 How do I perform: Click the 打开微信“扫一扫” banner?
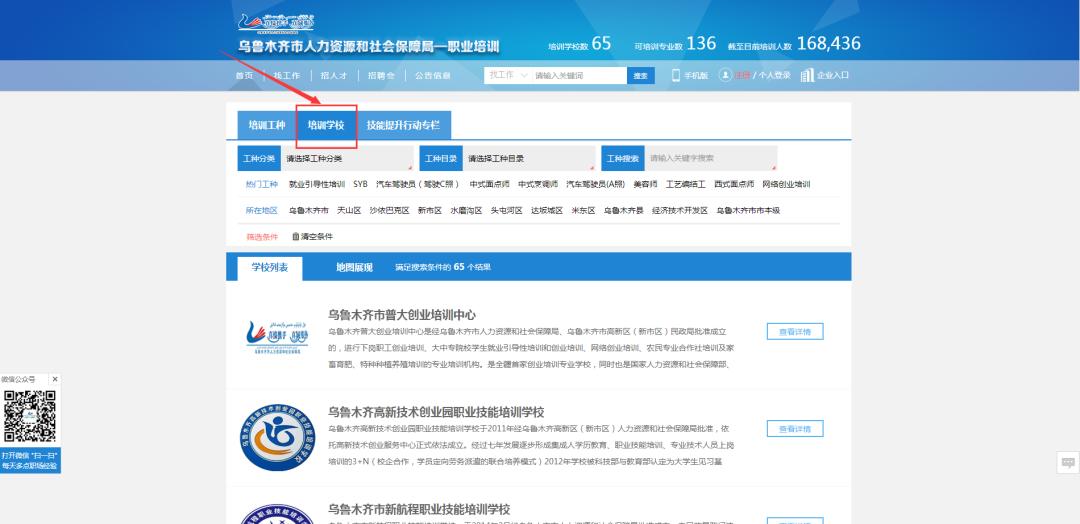coord(30,461)
